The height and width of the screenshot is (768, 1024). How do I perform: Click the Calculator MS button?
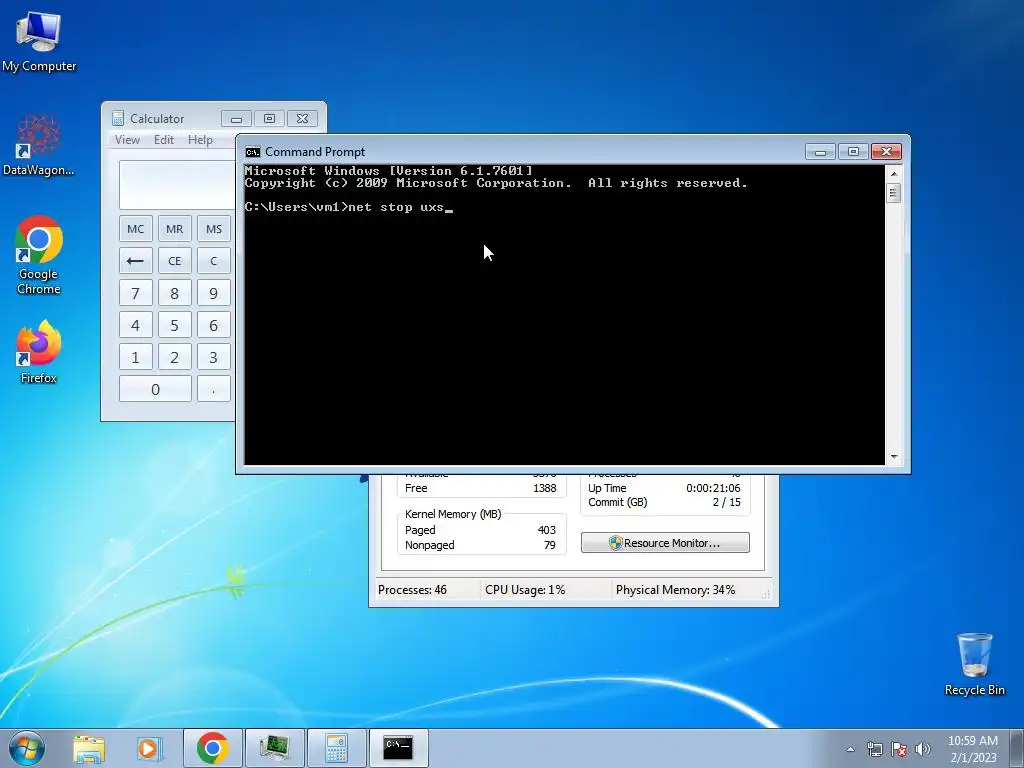pyautogui.click(x=214, y=229)
